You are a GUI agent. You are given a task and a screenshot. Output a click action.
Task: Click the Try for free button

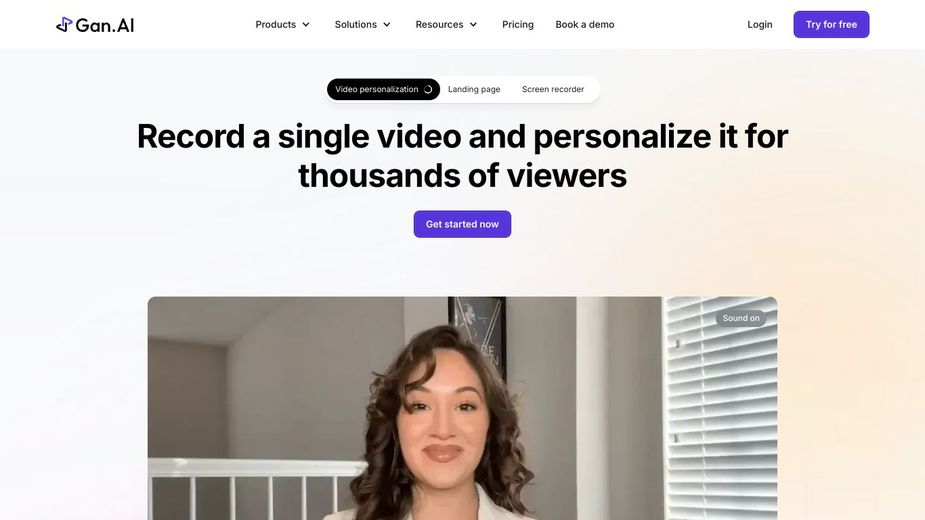click(831, 24)
